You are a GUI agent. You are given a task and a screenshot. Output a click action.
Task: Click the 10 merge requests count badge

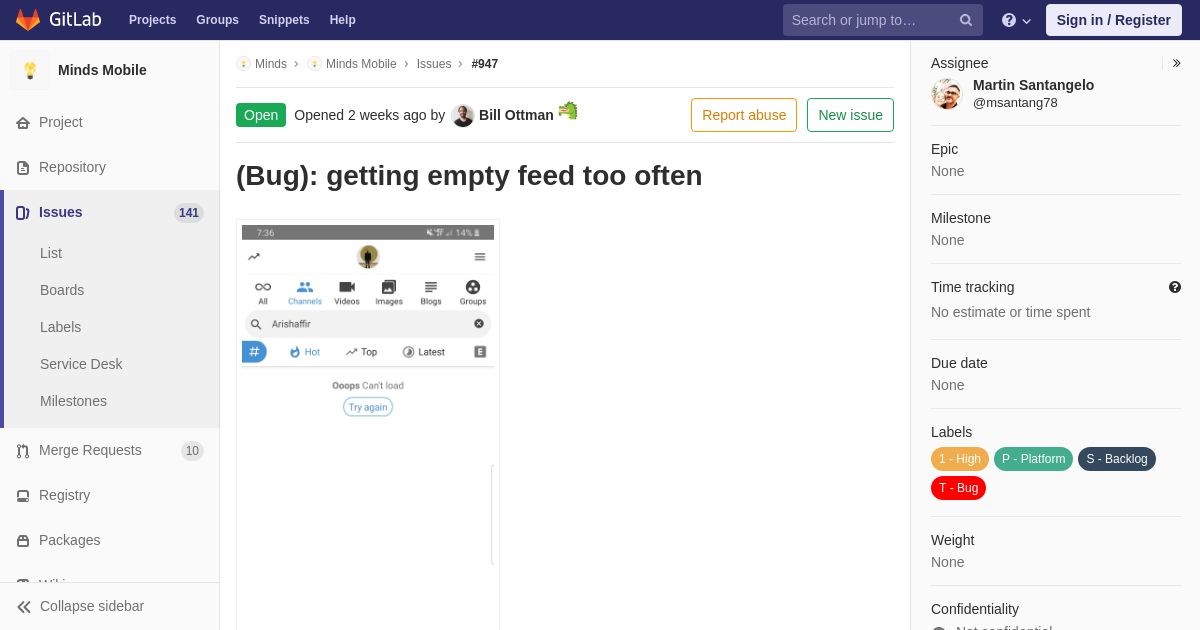point(193,451)
